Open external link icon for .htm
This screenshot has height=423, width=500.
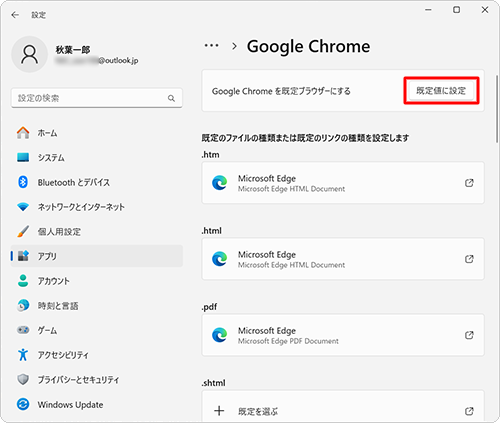pos(469,183)
